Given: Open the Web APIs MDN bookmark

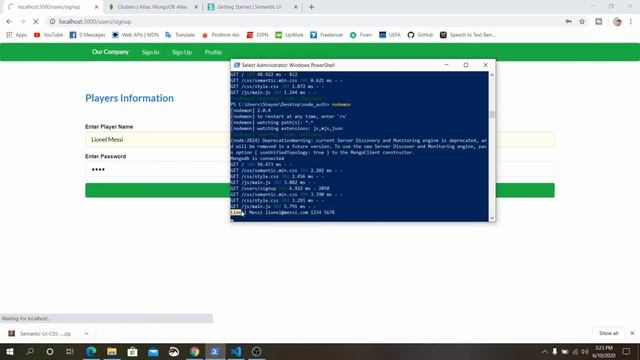Looking at the screenshot, I should 135,35.
